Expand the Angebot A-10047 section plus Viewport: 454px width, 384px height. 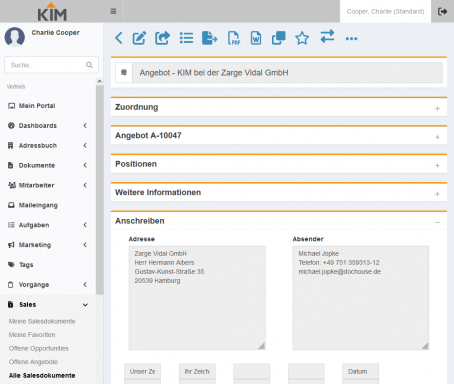pyautogui.click(x=437, y=137)
